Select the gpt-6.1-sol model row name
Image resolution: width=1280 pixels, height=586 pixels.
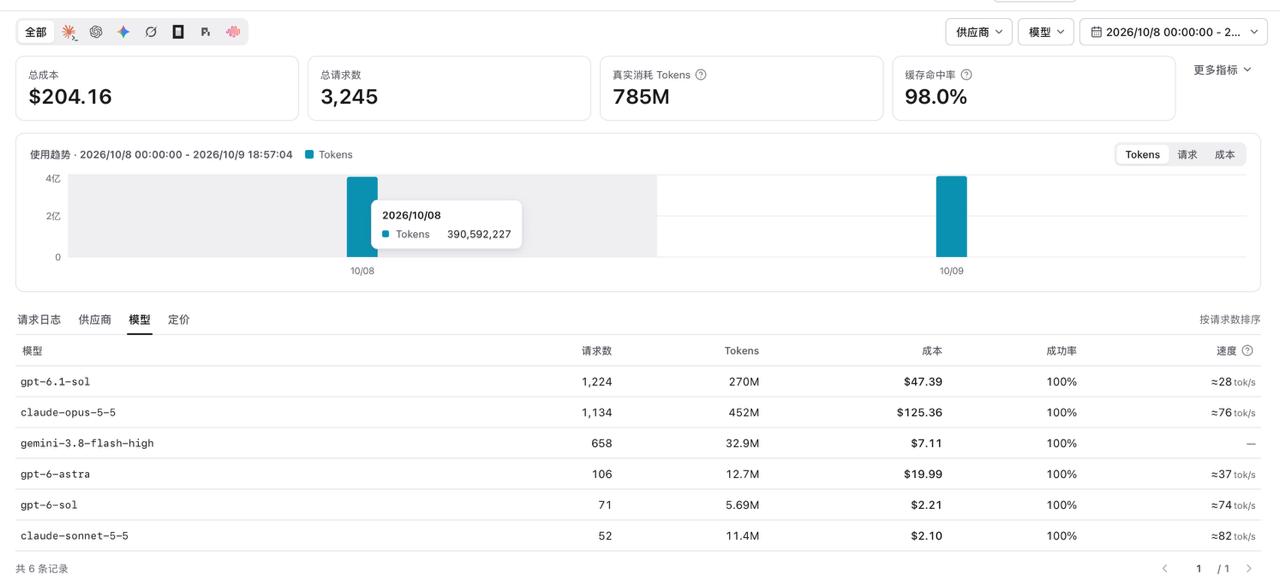[x=55, y=382]
